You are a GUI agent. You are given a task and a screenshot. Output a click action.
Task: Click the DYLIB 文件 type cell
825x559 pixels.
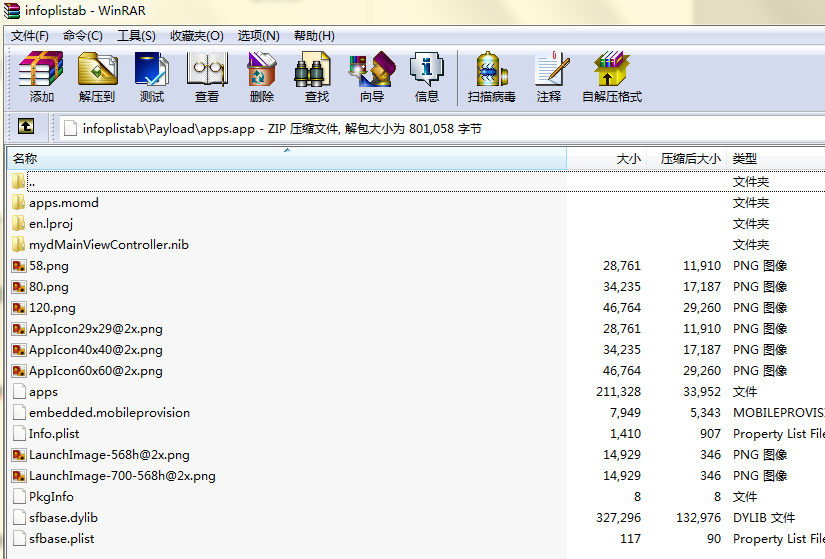click(x=764, y=517)
